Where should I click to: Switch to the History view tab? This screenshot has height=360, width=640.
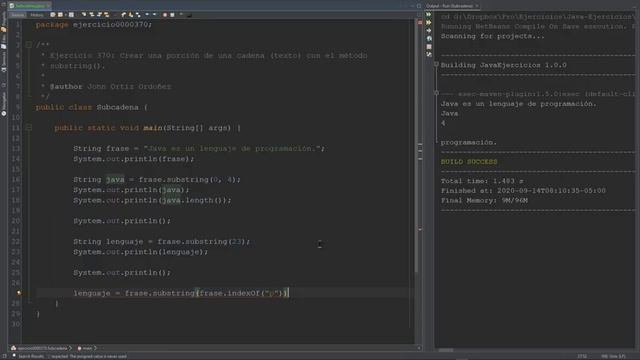[36, 15]
